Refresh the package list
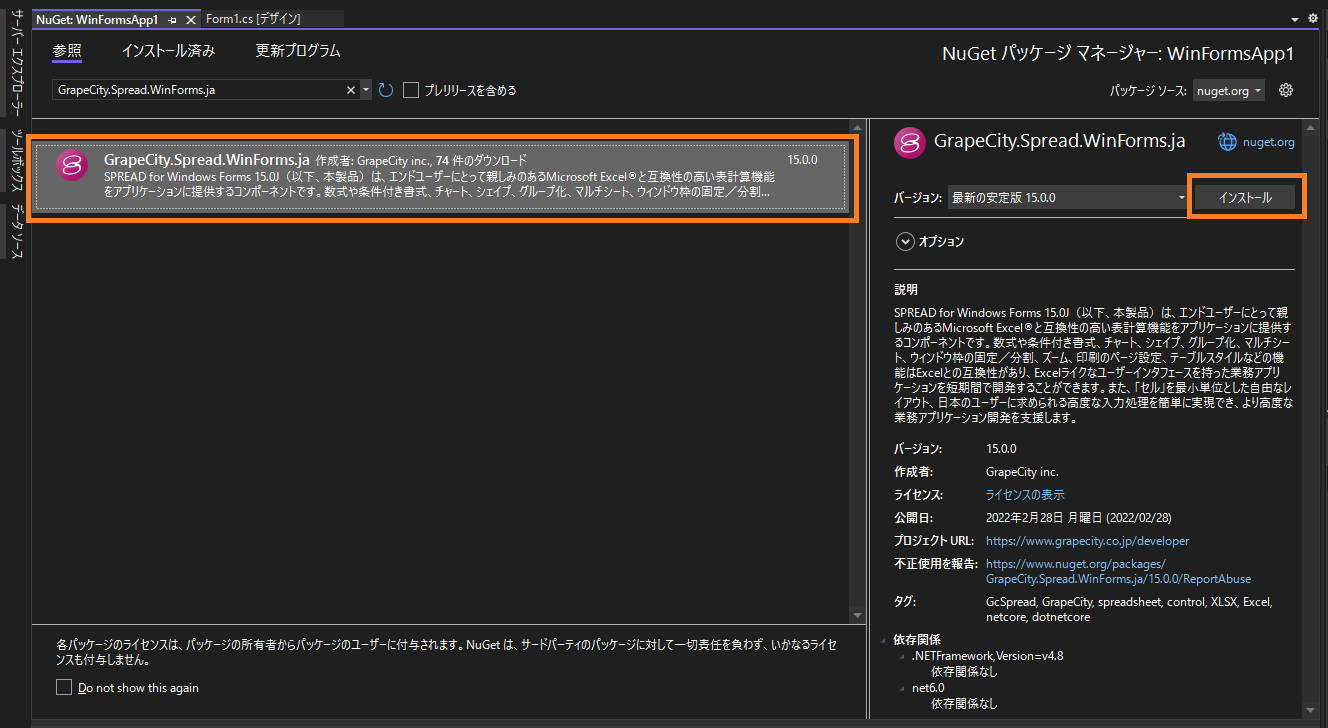Viewport: 1328px width, 728px height. point(386,90)
